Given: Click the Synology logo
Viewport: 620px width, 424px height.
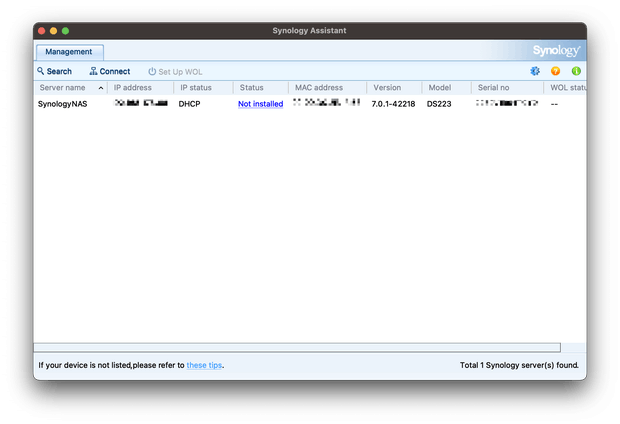Looking at the screenshot, I should 556,51.
